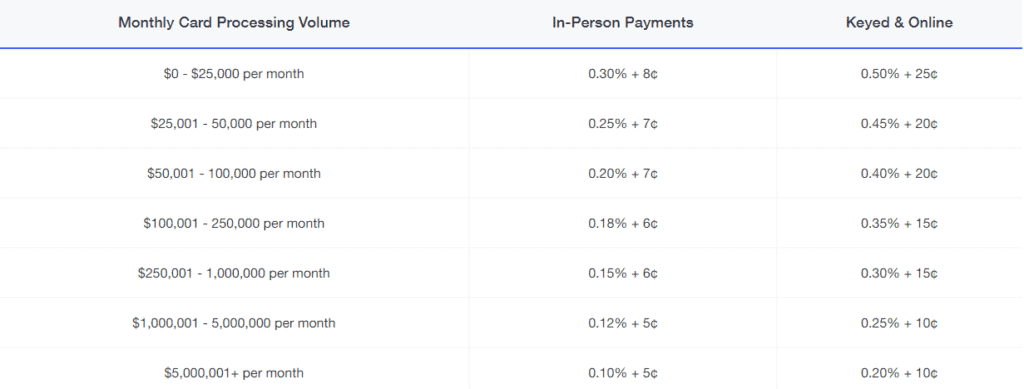
Task: Click the 0.18% + 6¢ in-person rate
Action: (x=622, y=223)
